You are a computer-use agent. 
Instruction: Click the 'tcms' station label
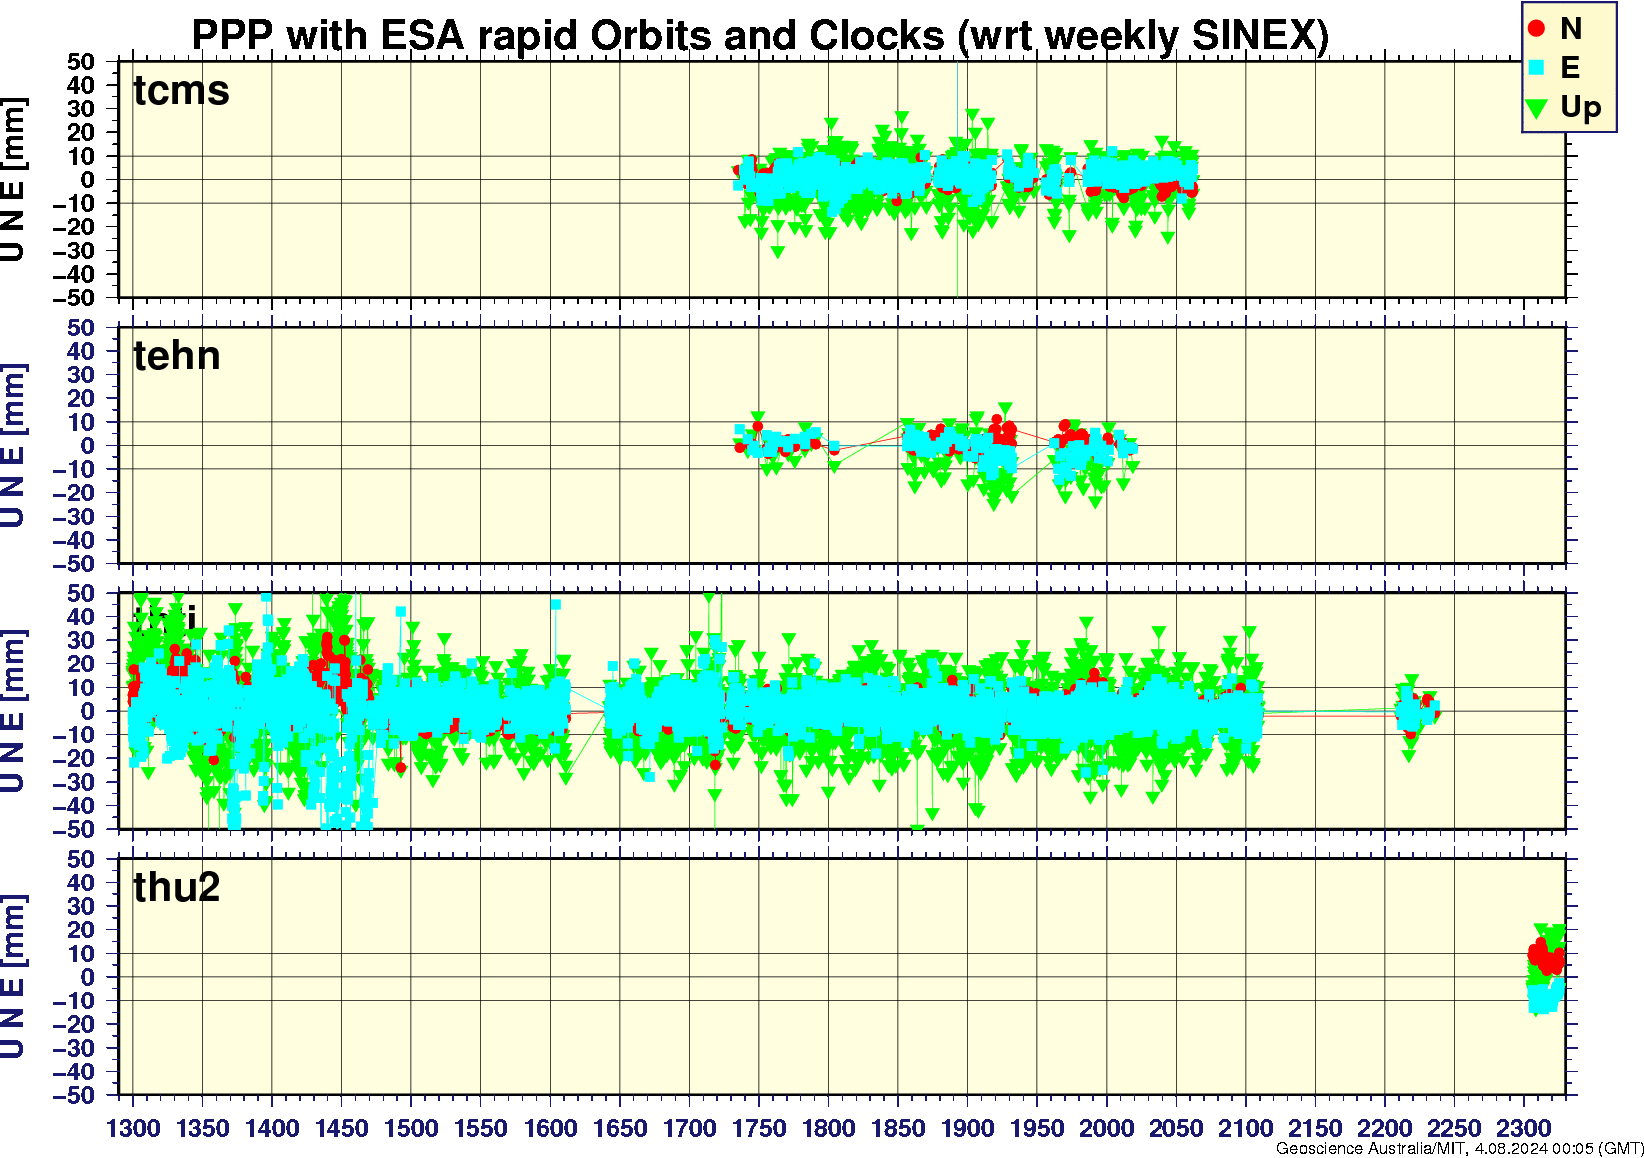click(181, 91)
